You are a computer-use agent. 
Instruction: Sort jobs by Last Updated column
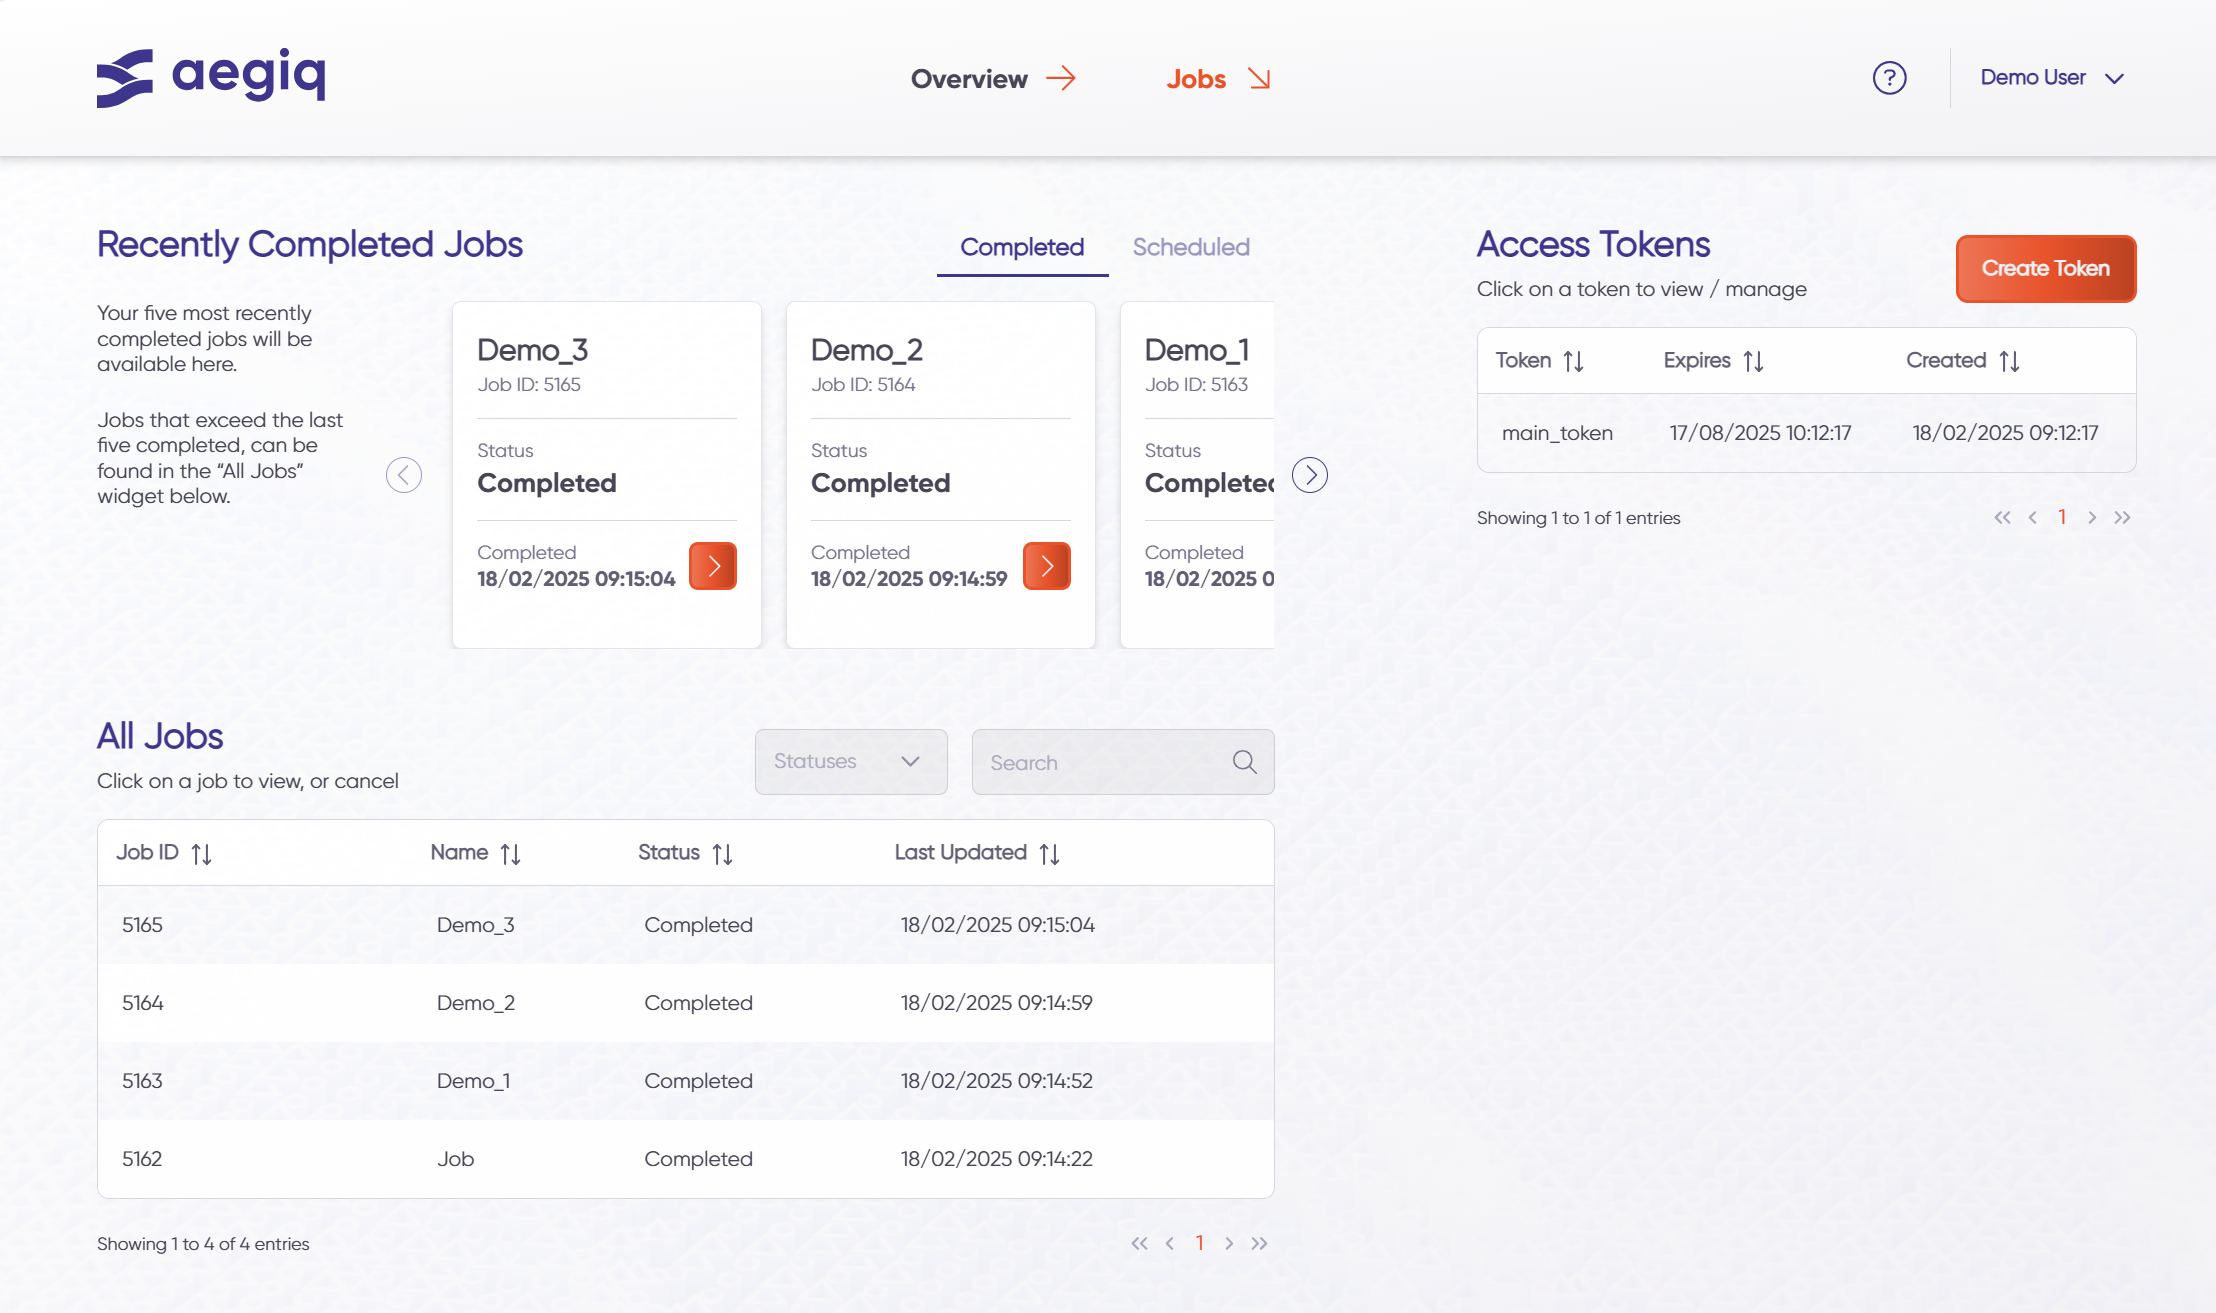pyautogui.click(x=1048, y=854)
